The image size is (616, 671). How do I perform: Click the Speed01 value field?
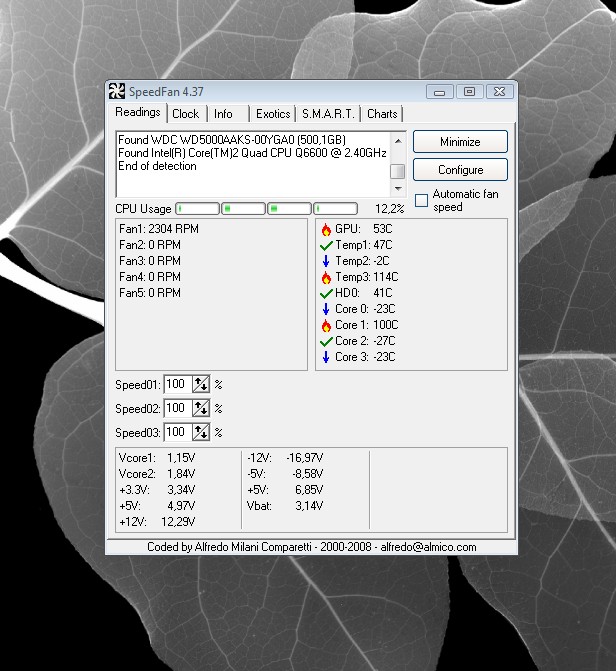(178, 384)
